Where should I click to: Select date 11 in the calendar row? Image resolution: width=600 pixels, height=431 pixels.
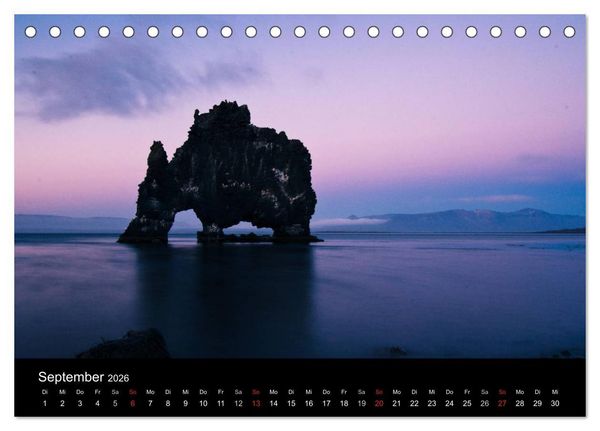coord(221,403)
